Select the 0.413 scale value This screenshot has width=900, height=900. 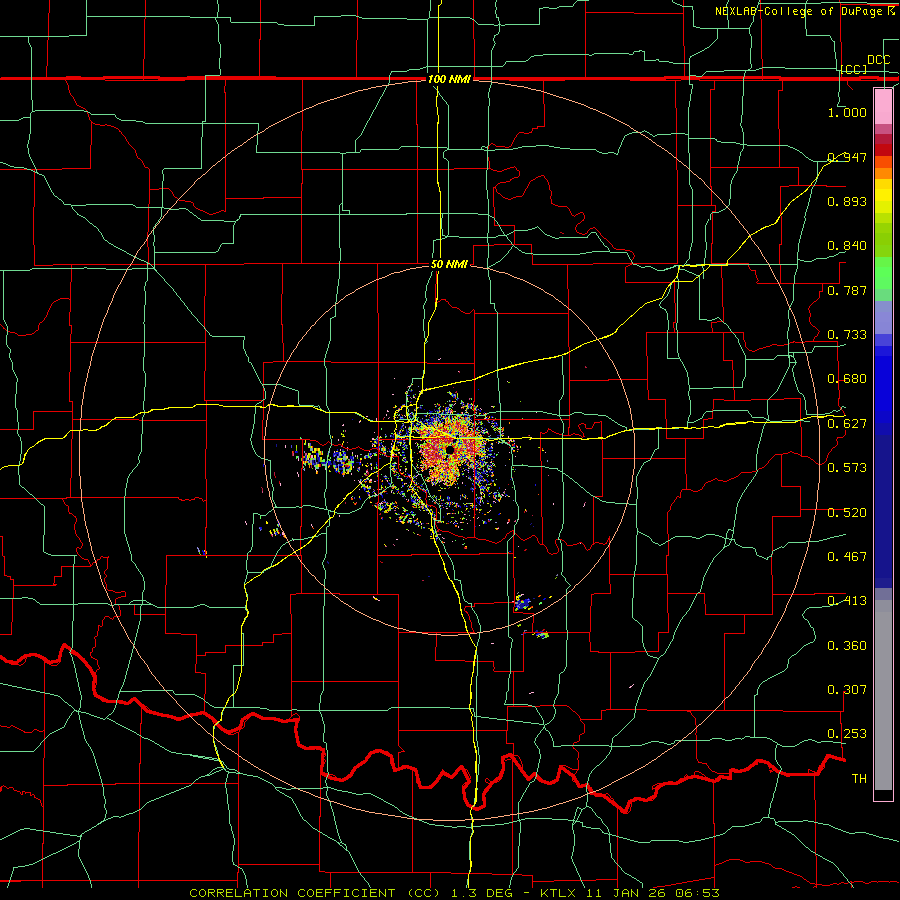[x=847, y=601]
